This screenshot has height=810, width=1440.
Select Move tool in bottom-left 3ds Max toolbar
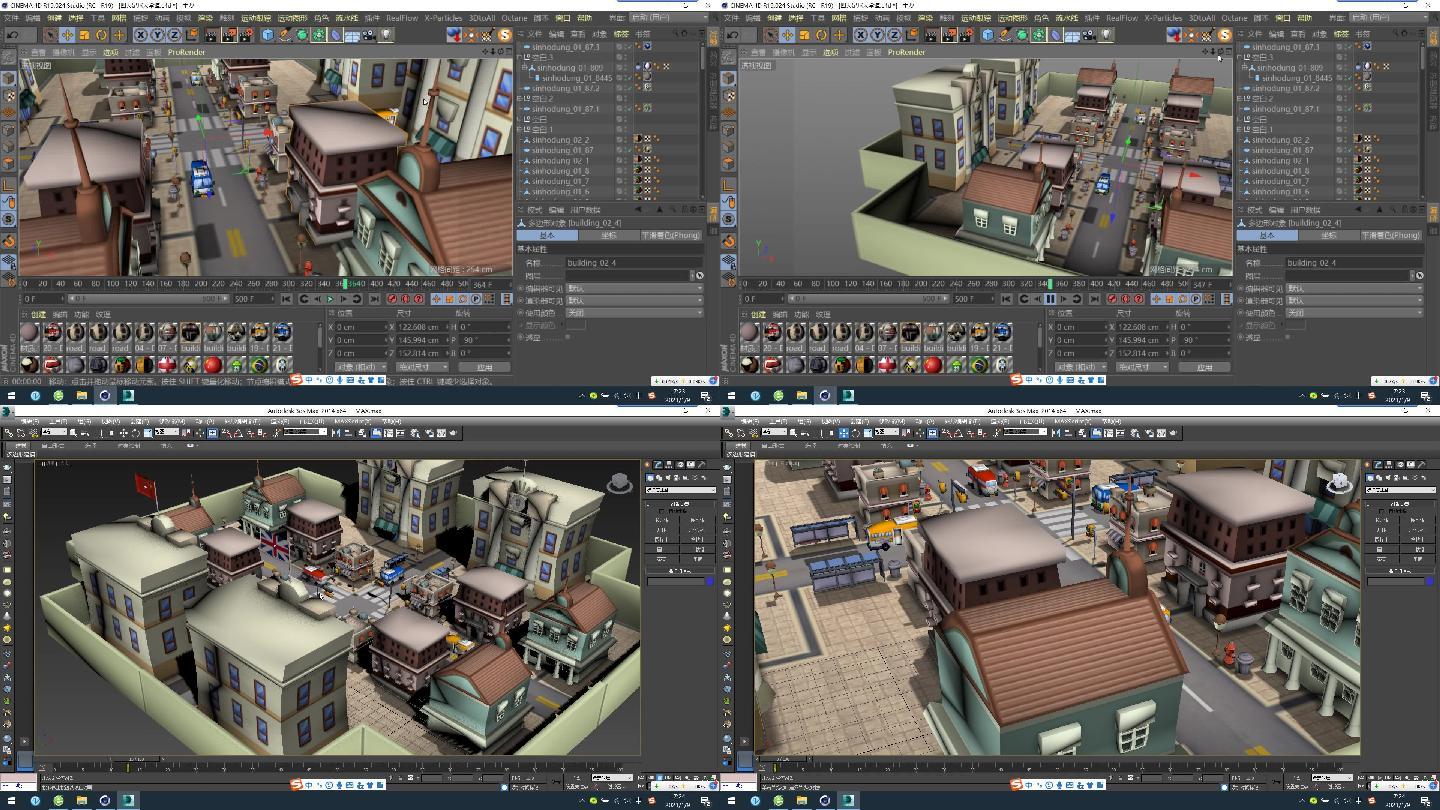coord(123,432)
